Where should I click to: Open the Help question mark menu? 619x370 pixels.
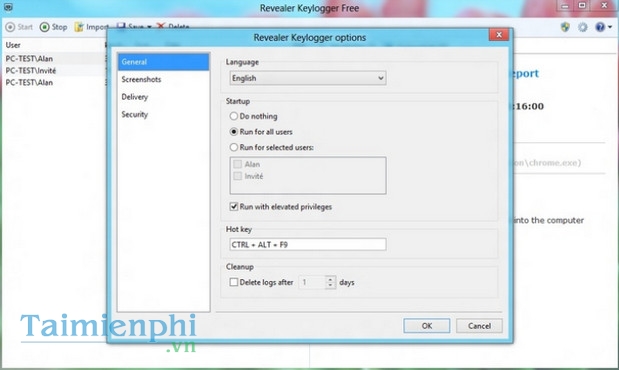click(x=603, y=27)
